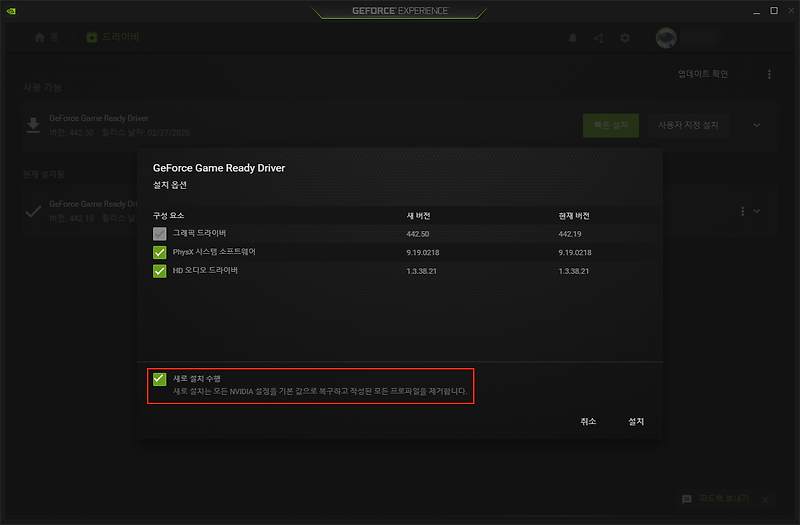The height and width of the screenshot is (525, 800).
Task: Click the 사용자 지정 설치 button
Action: coord(688,126)
